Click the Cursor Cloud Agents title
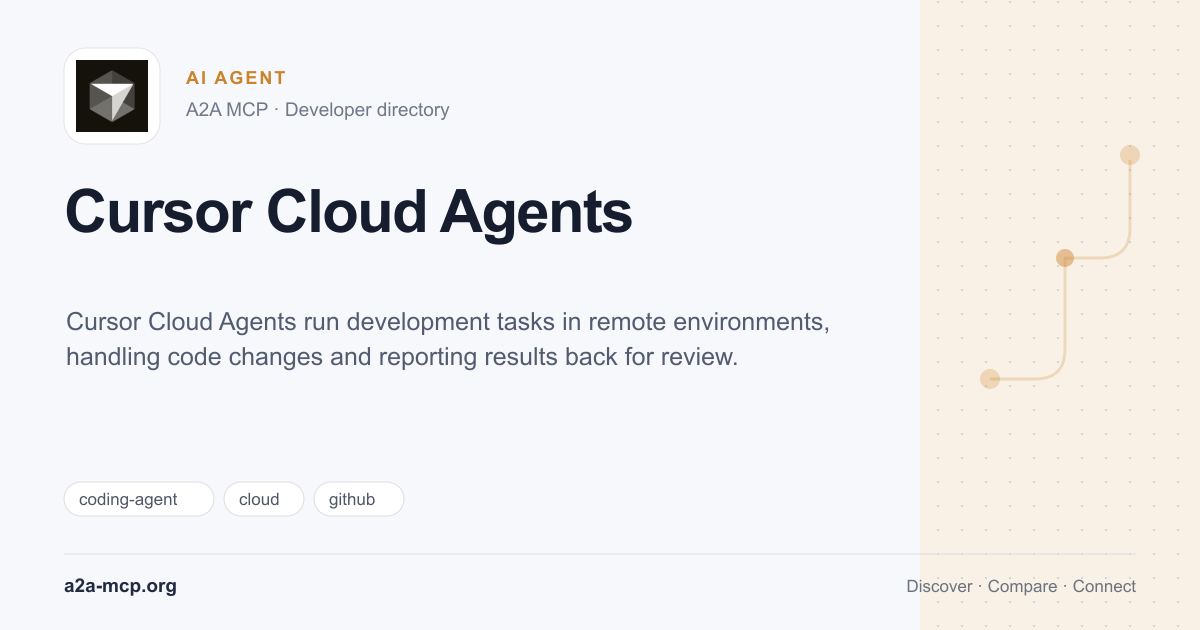Viewport: 1200px width, 630px height. pos(349,212)
